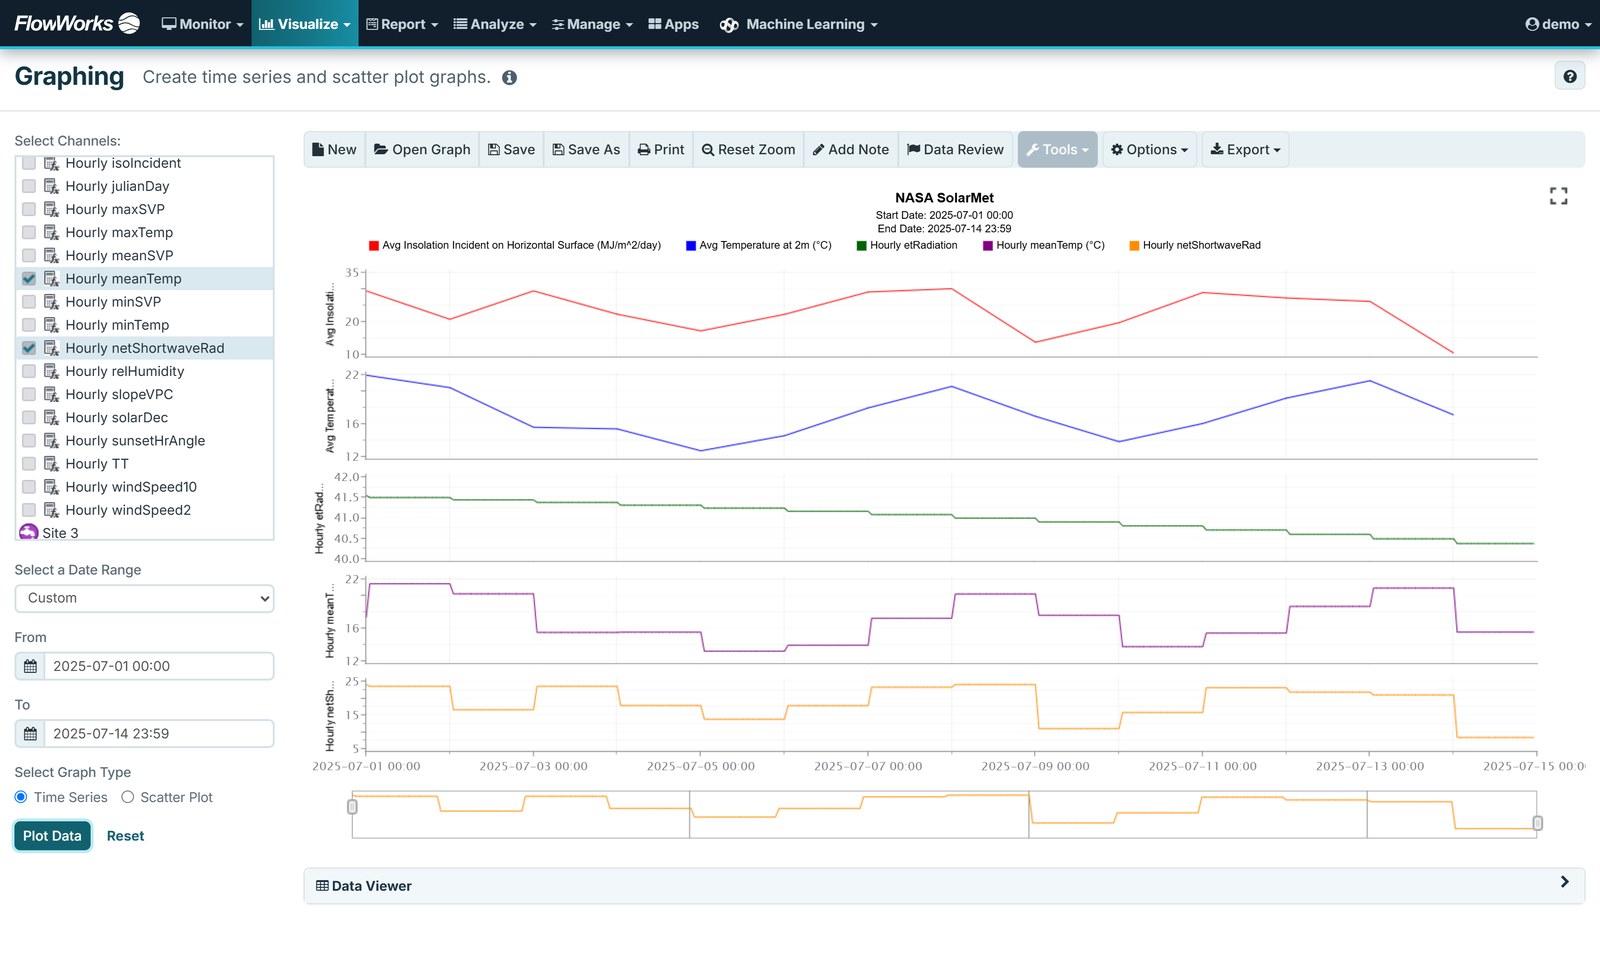1600x964 pixels.
Task: Select the Scatter Plot radio button
Action: [127, 797]
